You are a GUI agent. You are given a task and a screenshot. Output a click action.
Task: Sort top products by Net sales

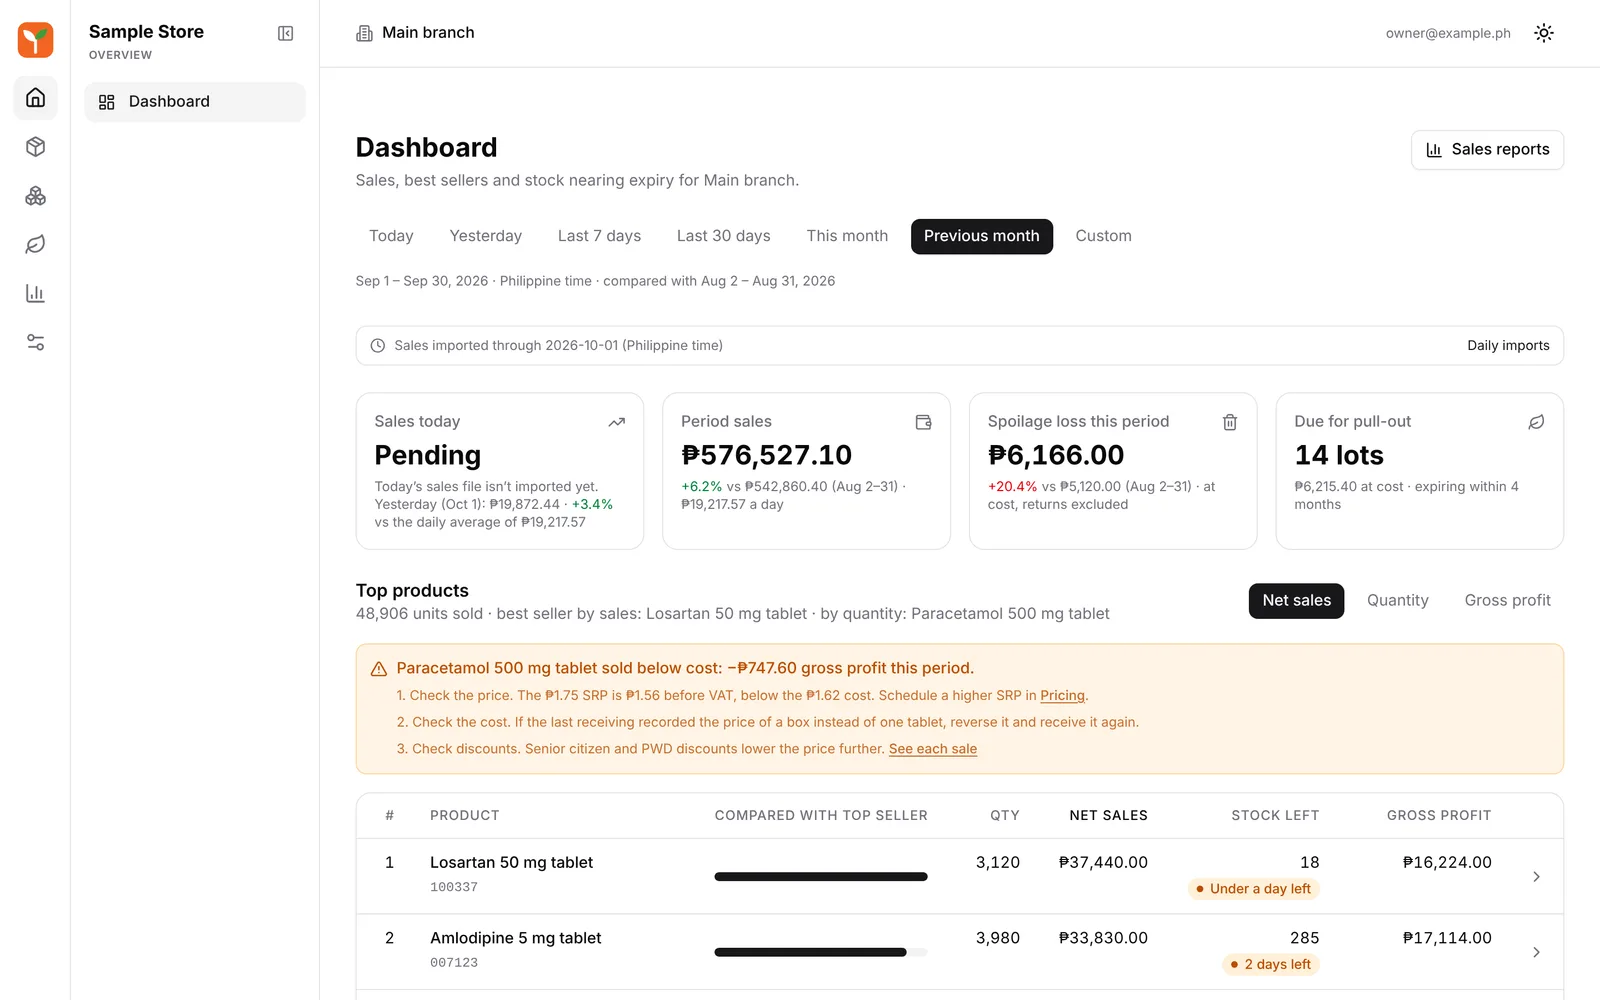[x=1296, y=601]
